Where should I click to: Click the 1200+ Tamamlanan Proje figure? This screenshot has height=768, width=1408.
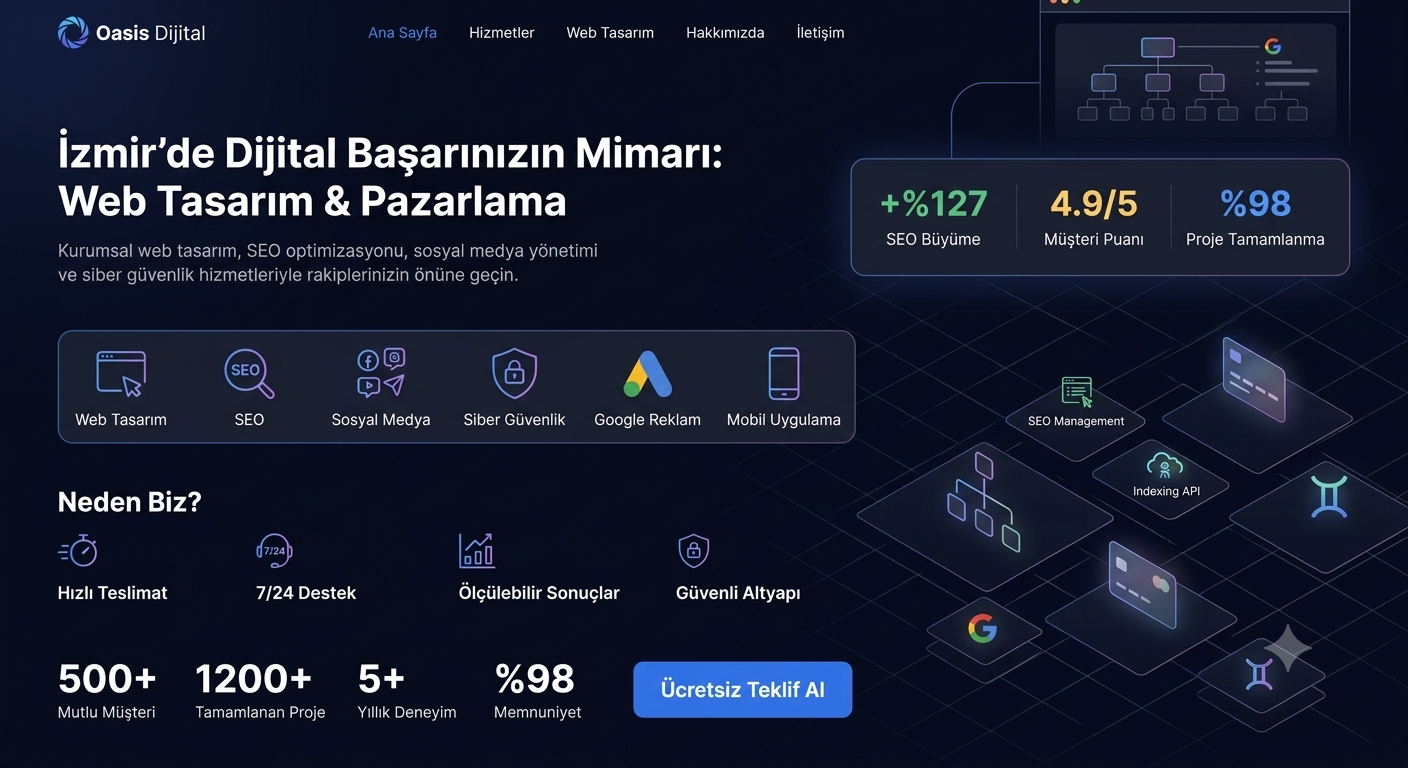(x=260, y=691)
